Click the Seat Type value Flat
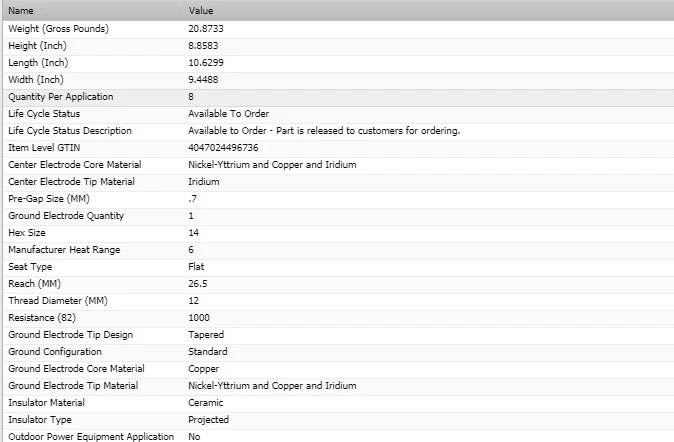 click(196, 267)
